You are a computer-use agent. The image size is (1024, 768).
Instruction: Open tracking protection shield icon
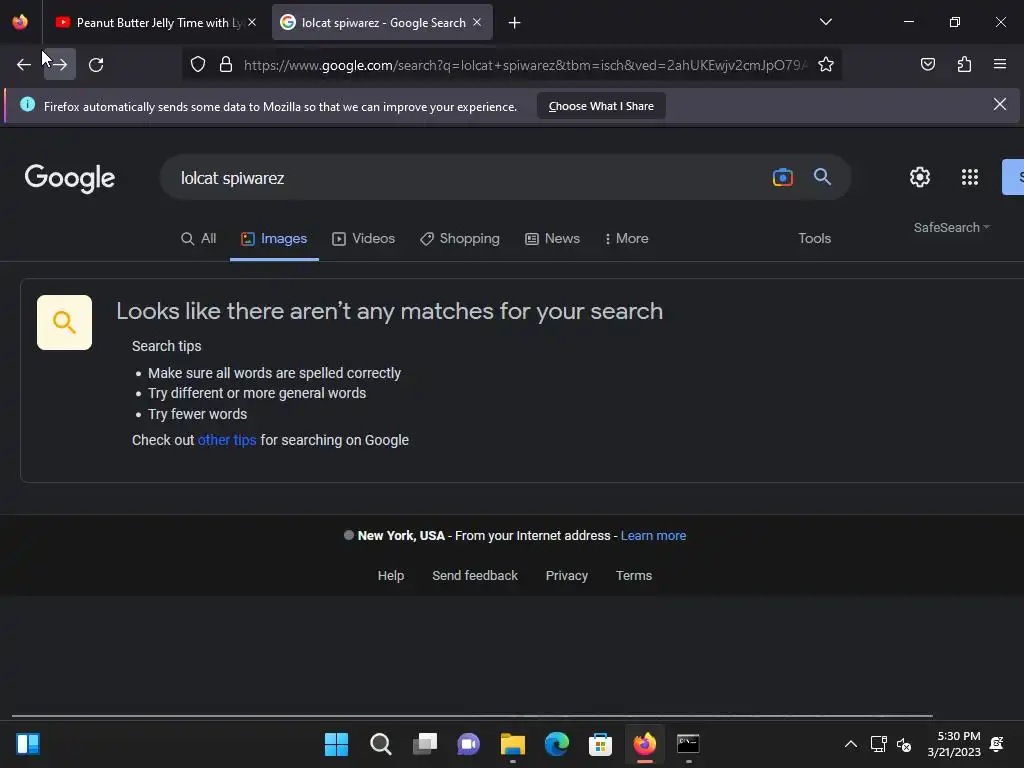pos(198,65)
